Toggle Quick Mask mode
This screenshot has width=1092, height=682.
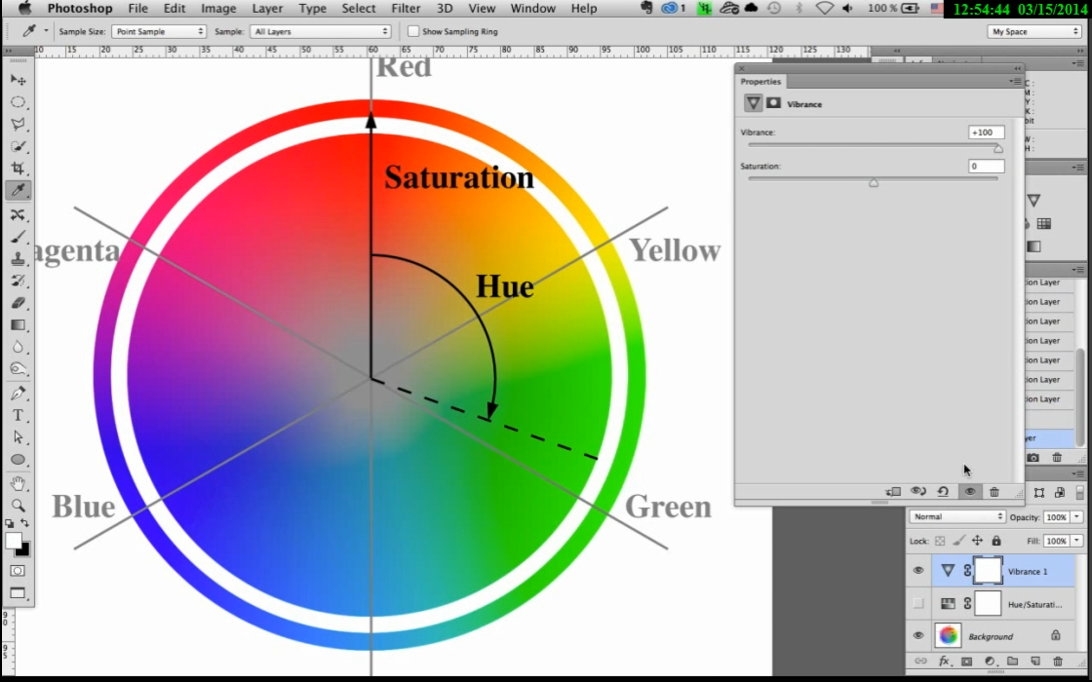pos(18,571)
